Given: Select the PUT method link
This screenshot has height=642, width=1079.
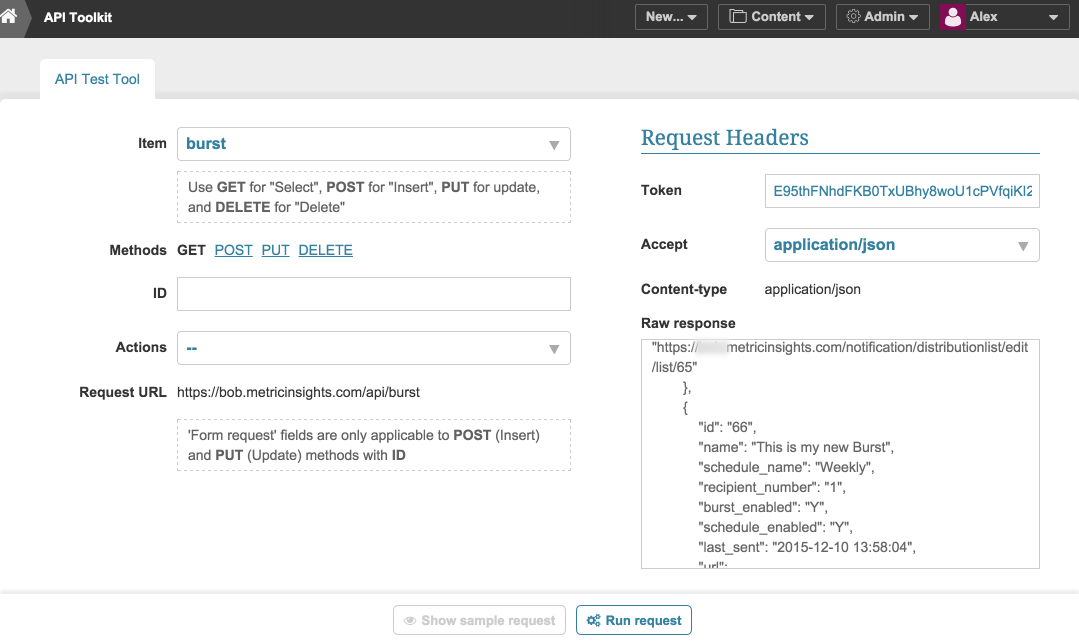Looking at the screenshot, I should click(x=275, y=250).
